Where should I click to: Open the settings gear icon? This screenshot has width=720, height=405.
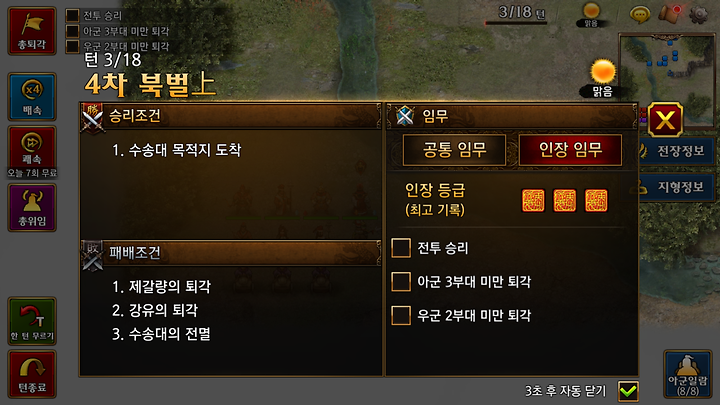click(x=698, y=15)
